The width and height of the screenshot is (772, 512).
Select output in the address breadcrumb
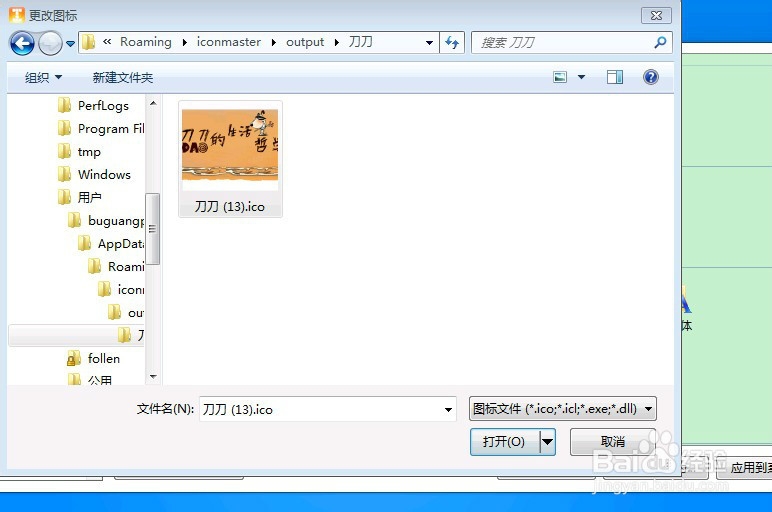(x=305, y=42)
